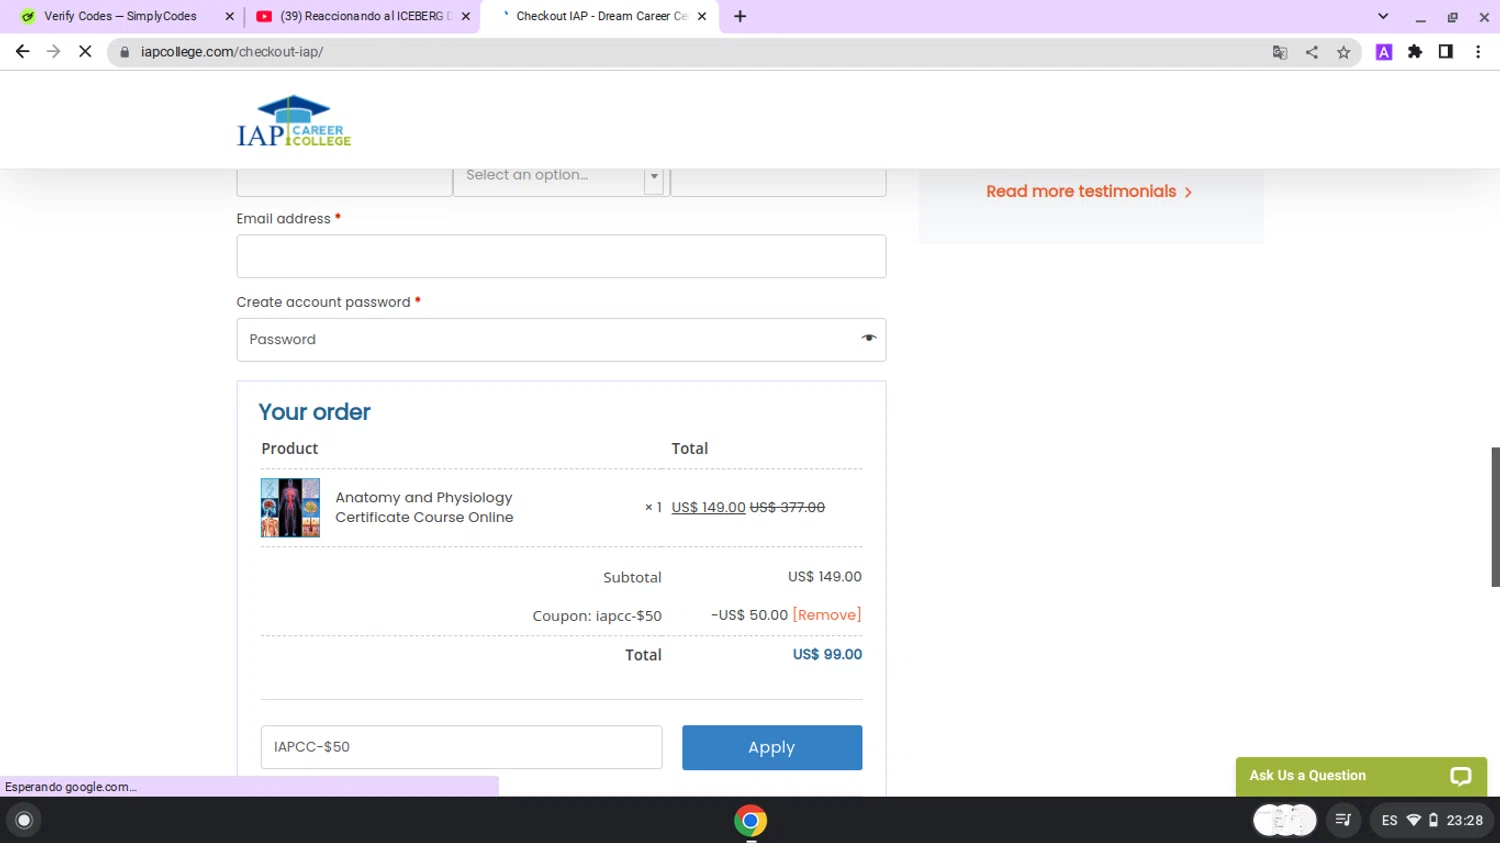Click the US$ 377.00 strikethrough price
Screen dimensions: 1500x843
[x=787, y=507]
